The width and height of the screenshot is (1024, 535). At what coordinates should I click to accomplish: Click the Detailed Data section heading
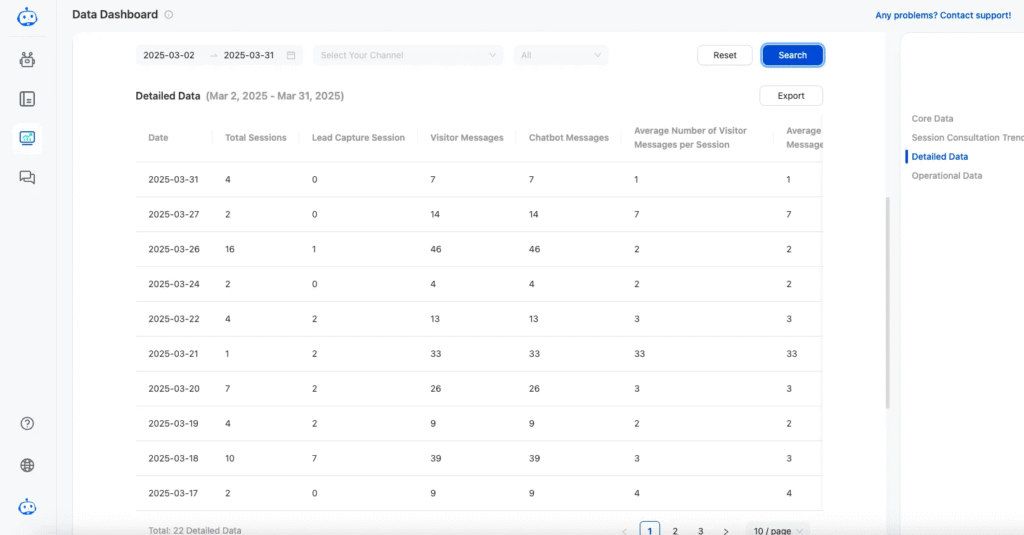point(168,96)
